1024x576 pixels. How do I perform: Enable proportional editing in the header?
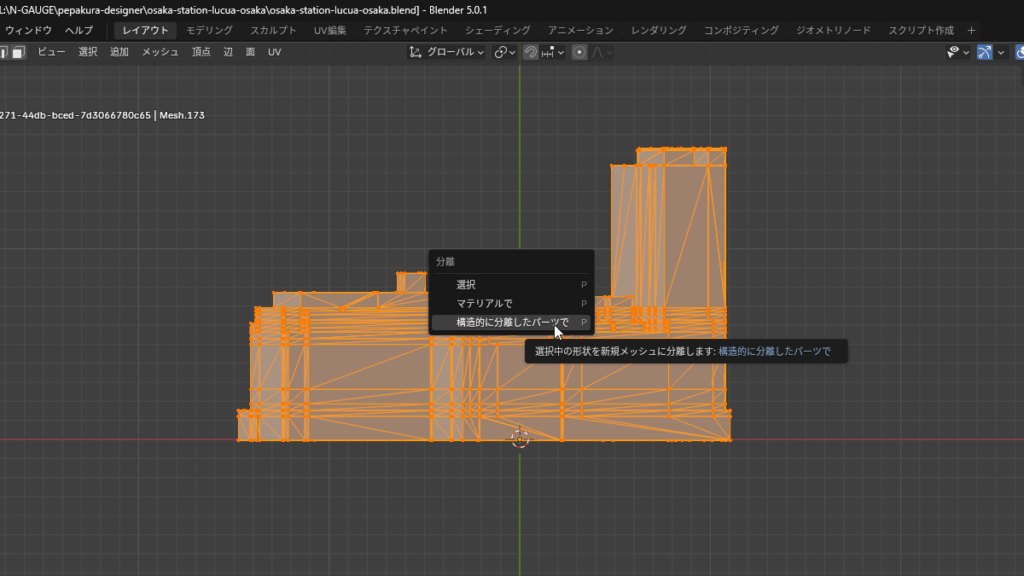[579, 52]
